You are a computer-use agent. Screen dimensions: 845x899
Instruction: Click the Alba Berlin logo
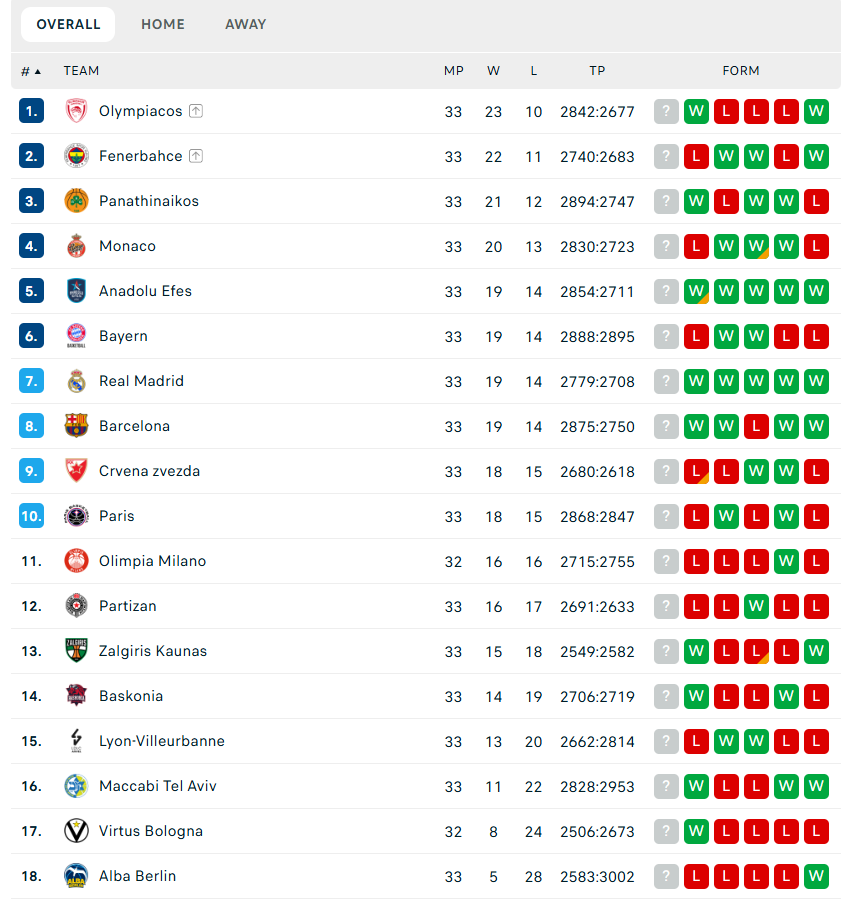pyautogui.click(x=77, y=876)
